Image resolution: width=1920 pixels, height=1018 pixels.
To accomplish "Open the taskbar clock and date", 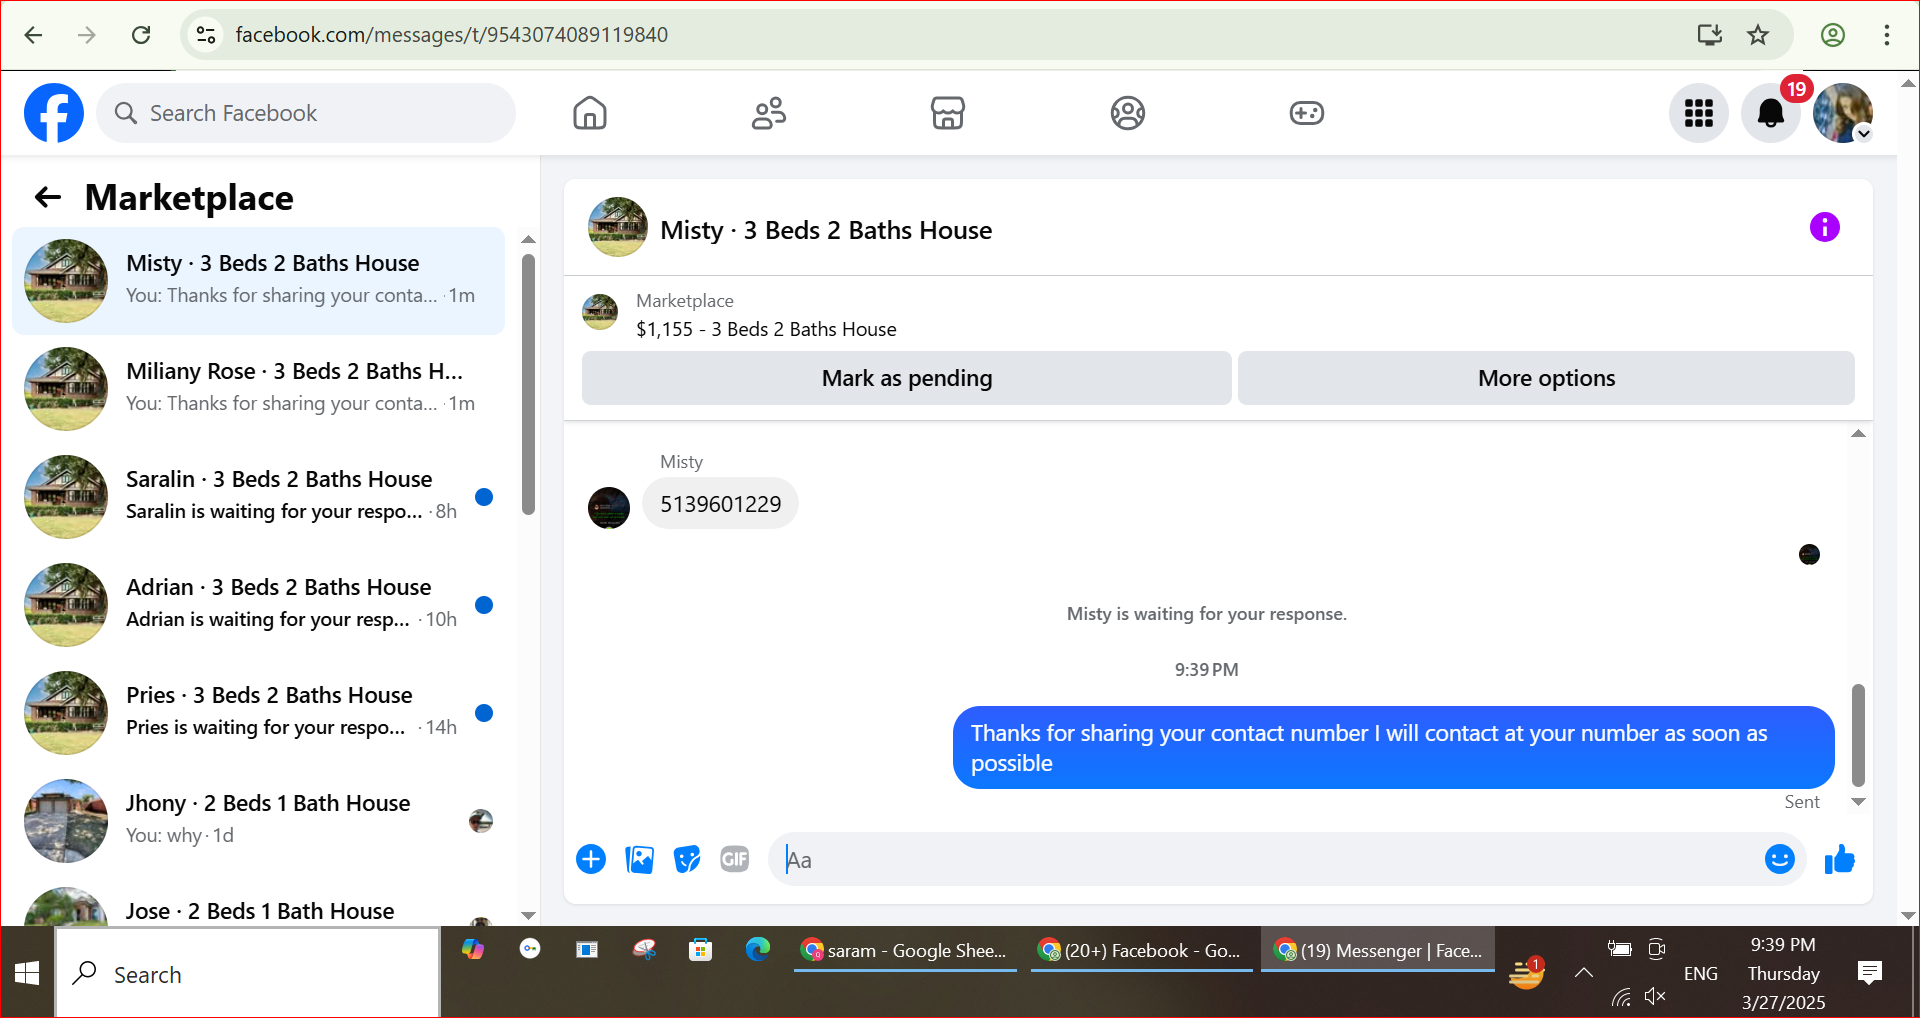I will [x=1784, y=973].
